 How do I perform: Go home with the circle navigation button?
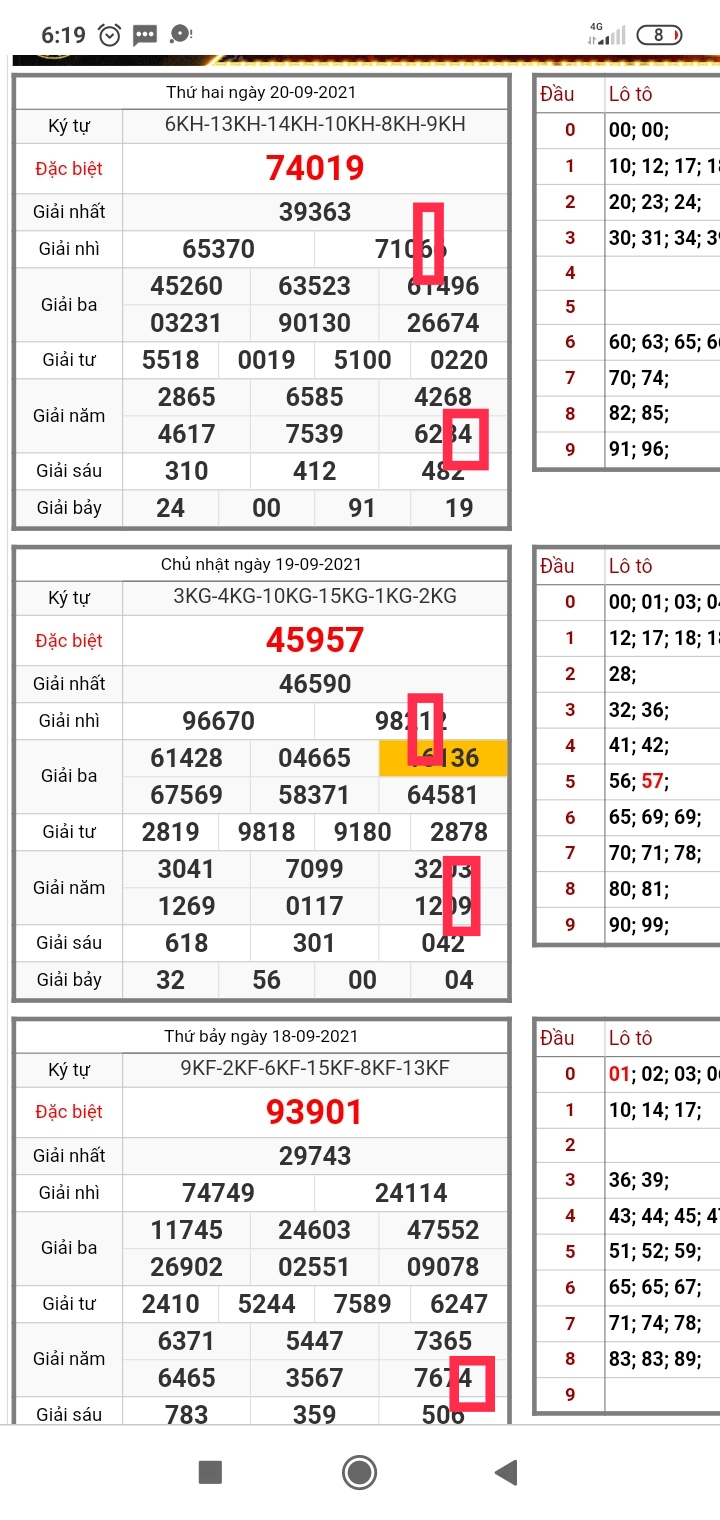(x=359, y=1472)
